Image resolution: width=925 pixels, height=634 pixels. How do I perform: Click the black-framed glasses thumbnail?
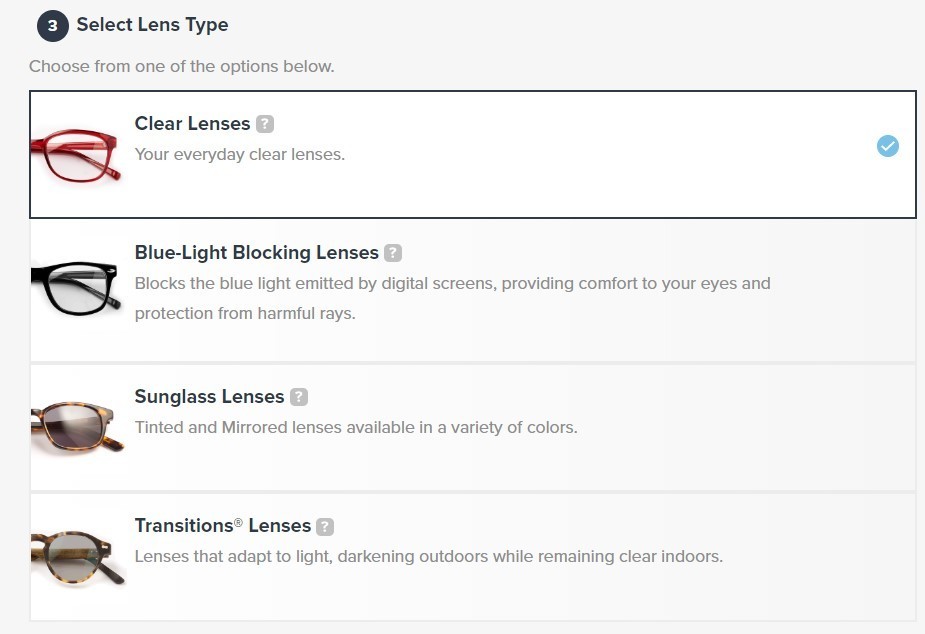tap(76, 287)
